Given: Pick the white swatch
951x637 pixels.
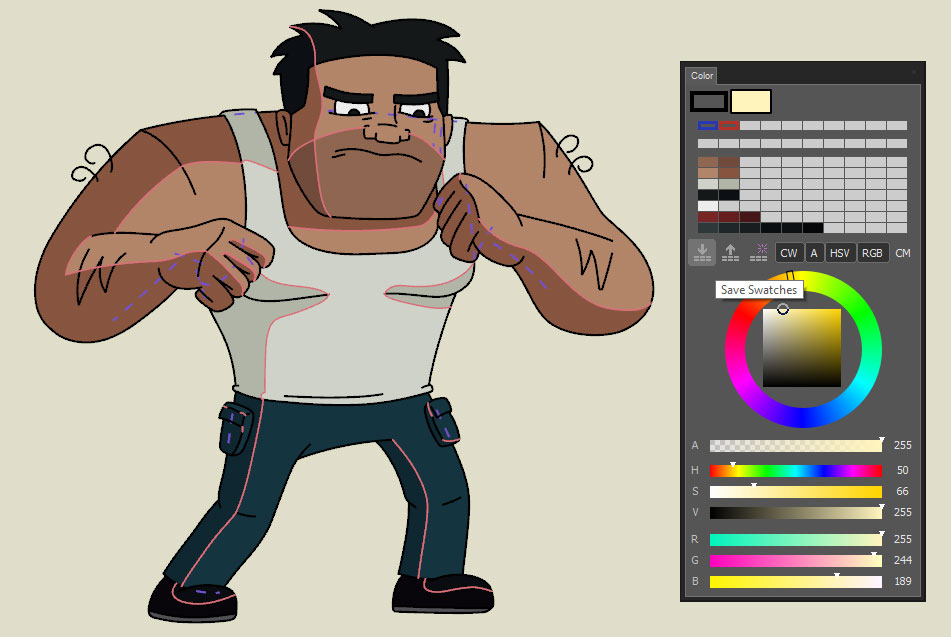Looking at the screenshot, I should (x=708, y=206).
